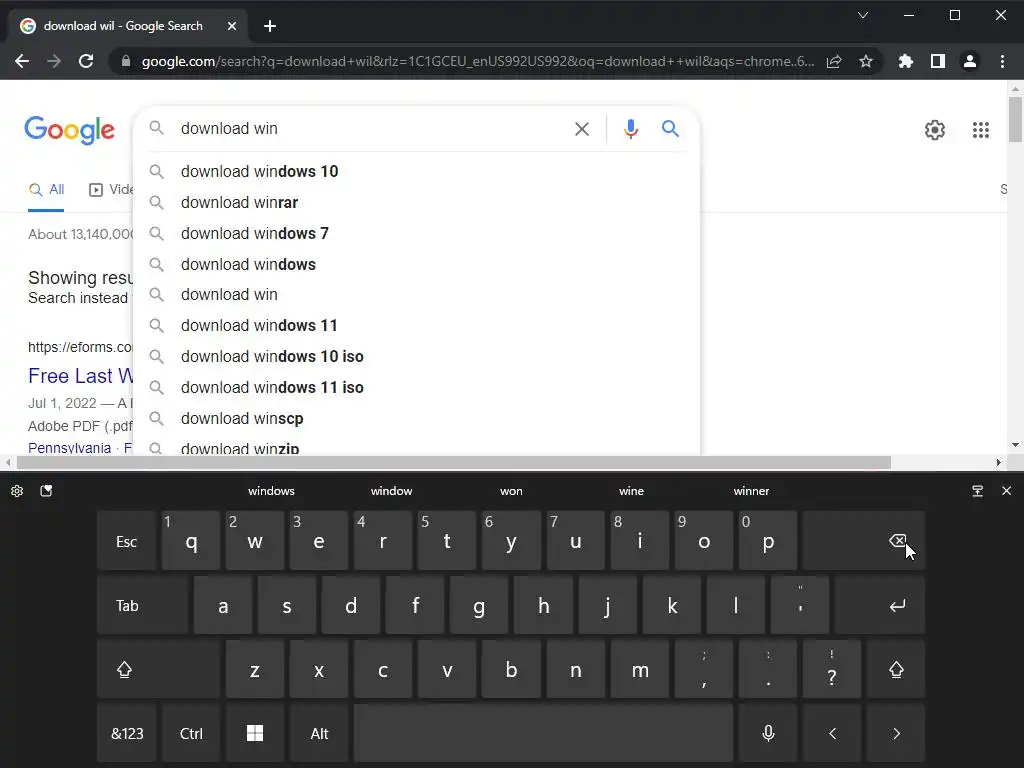
Task: Tap the Ctrl key
Action: [x=191, y=733]
